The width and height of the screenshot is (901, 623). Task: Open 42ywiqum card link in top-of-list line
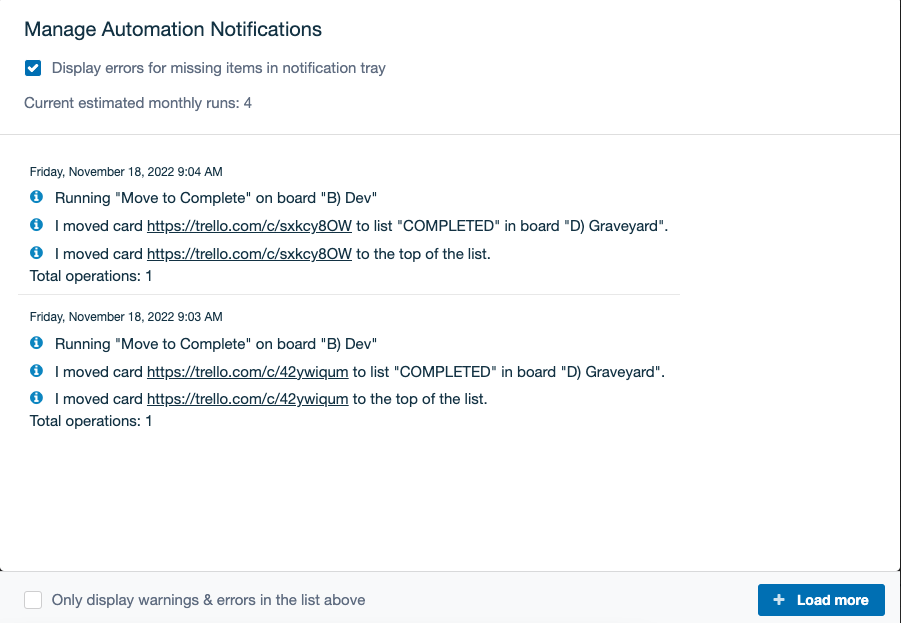tap(248, 399)
